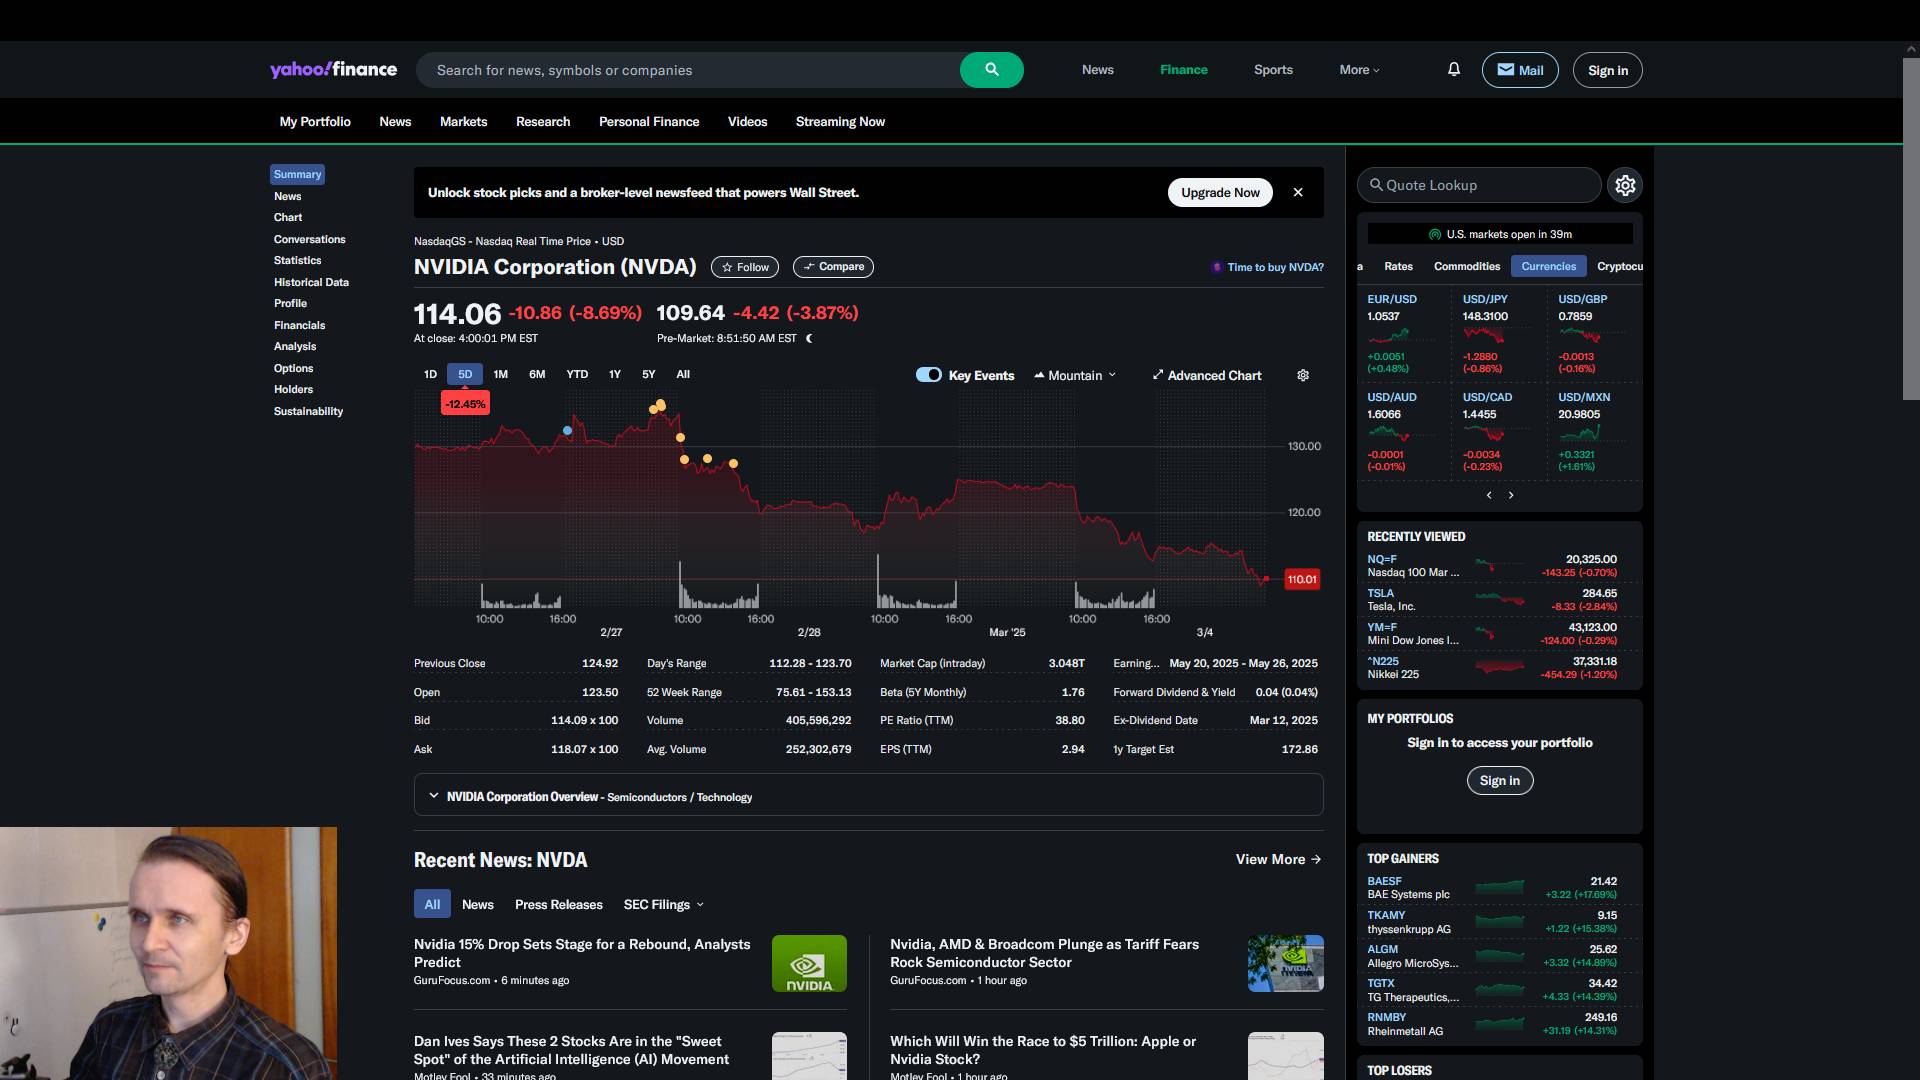Open the SEC Filings dropdown
Screen dimensions: 1920x1080
tap(663, 904)
